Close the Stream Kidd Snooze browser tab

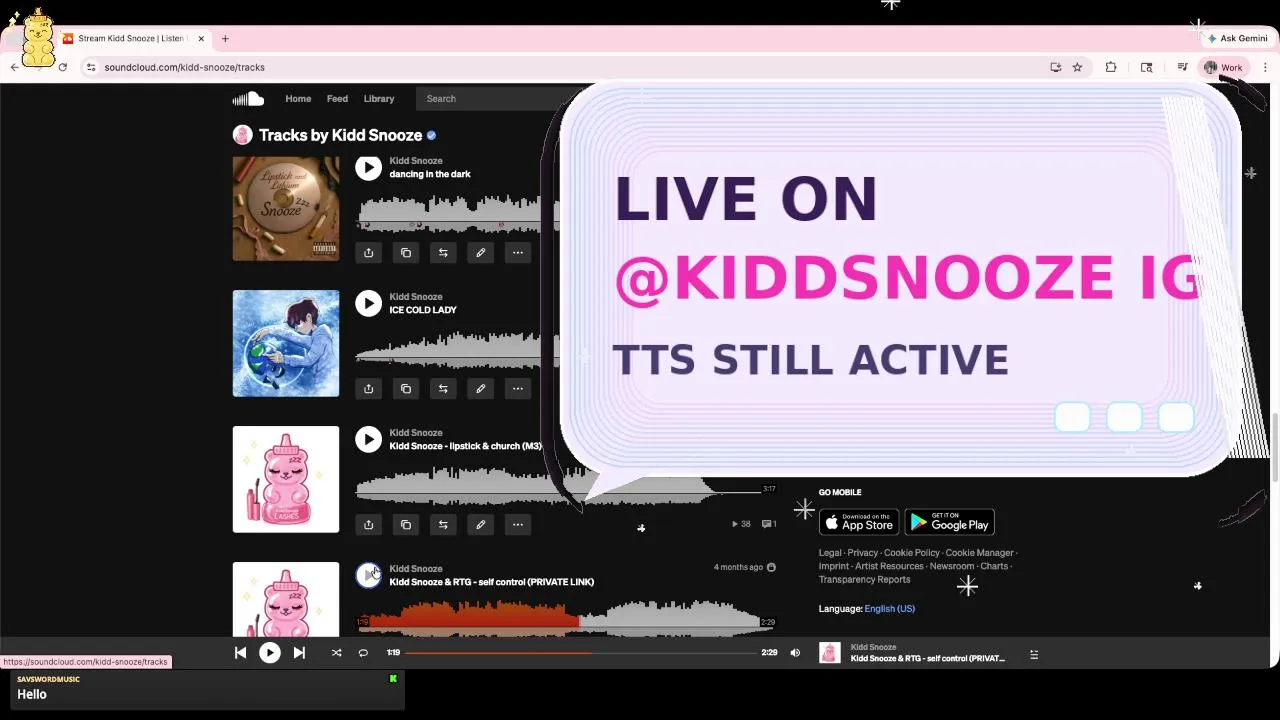pos(201,39)
